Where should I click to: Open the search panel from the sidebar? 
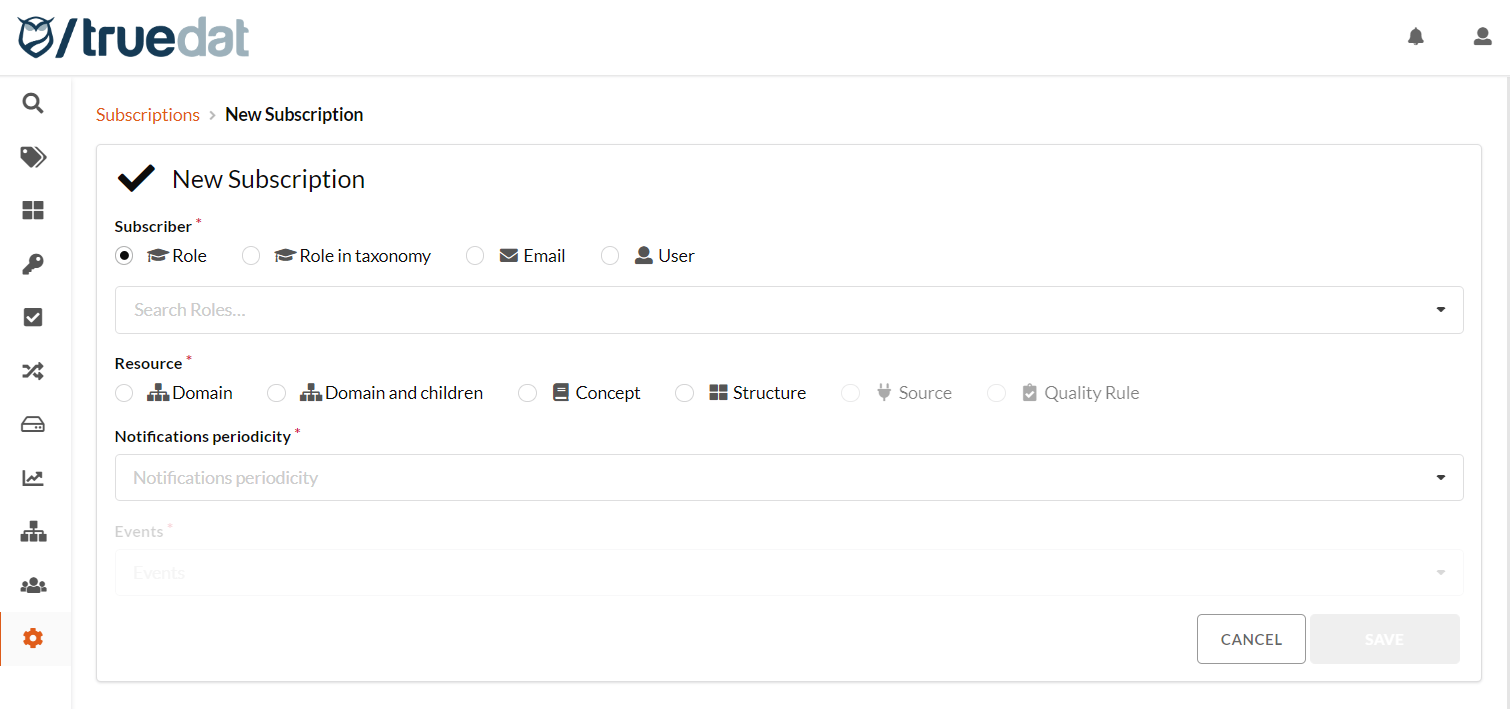32,103
